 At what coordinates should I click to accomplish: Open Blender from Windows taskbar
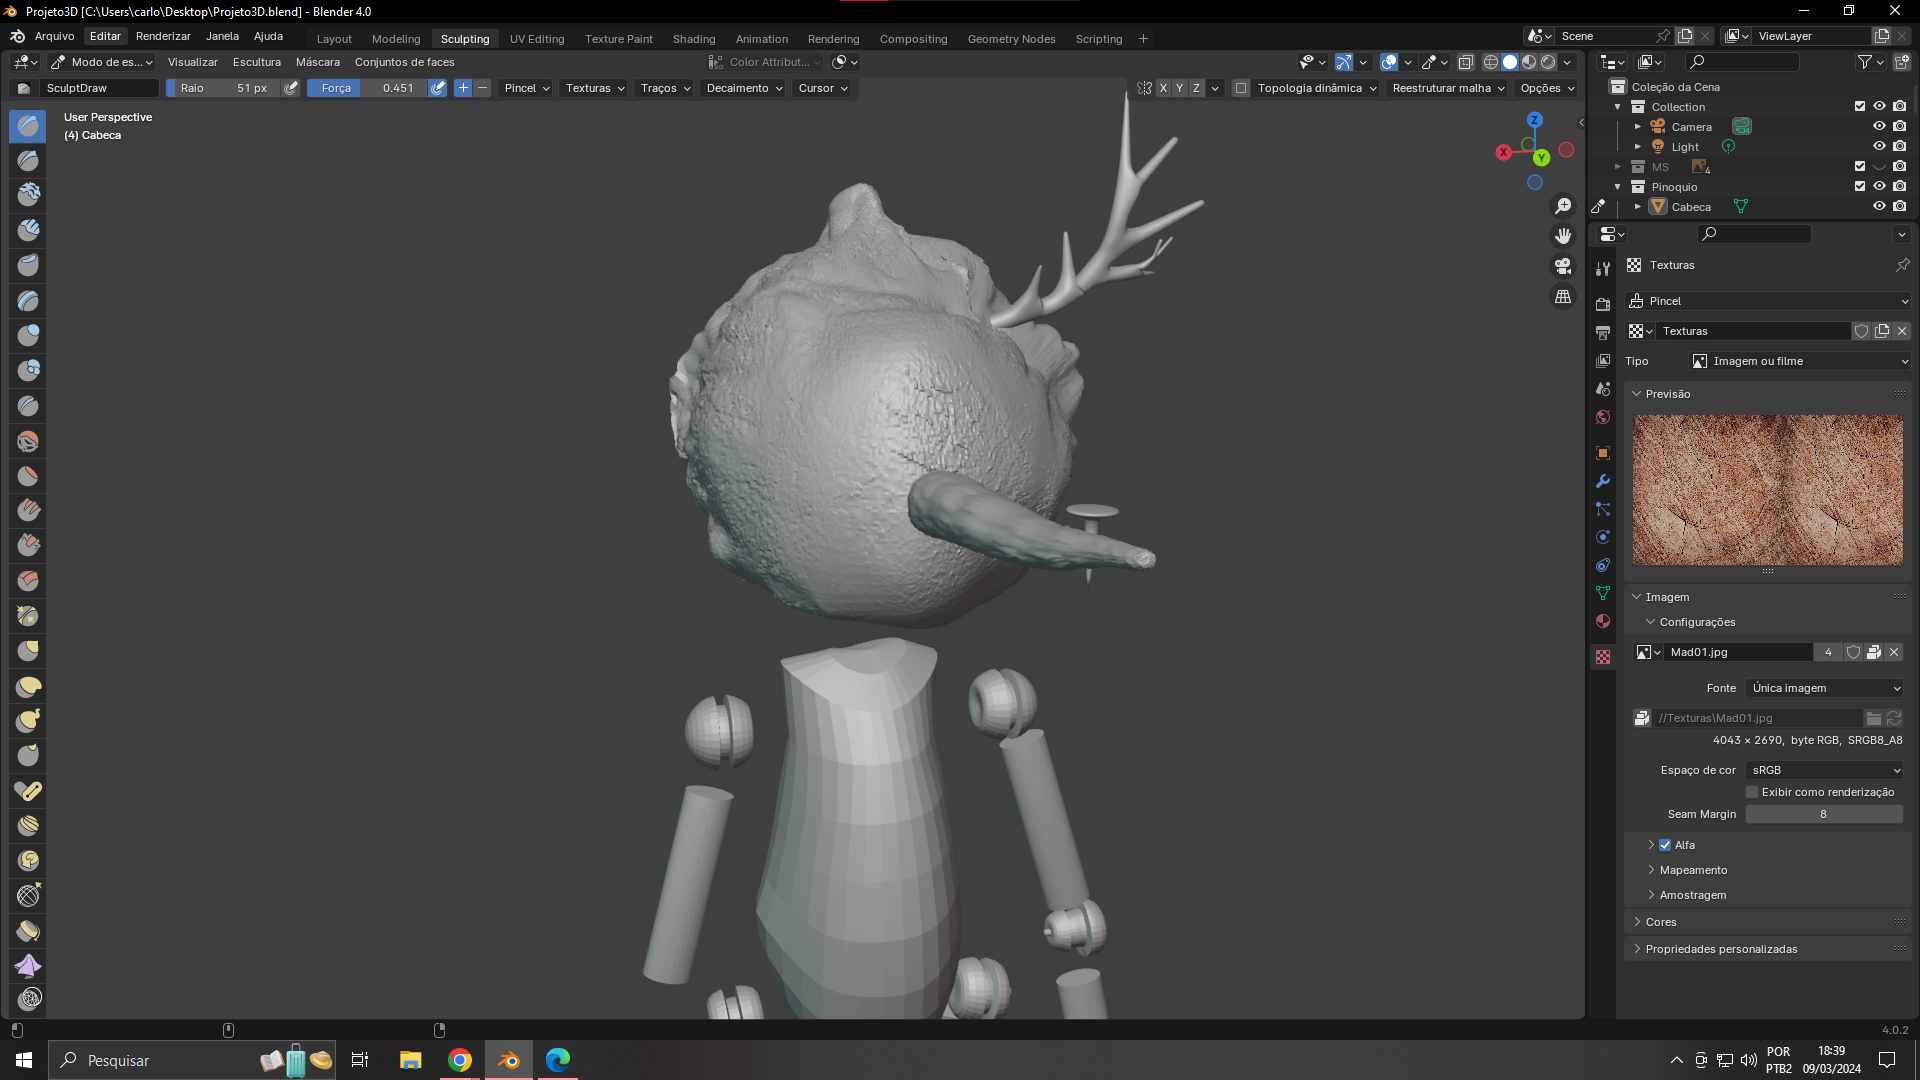pyautogui.click(x=509, y=1060)
